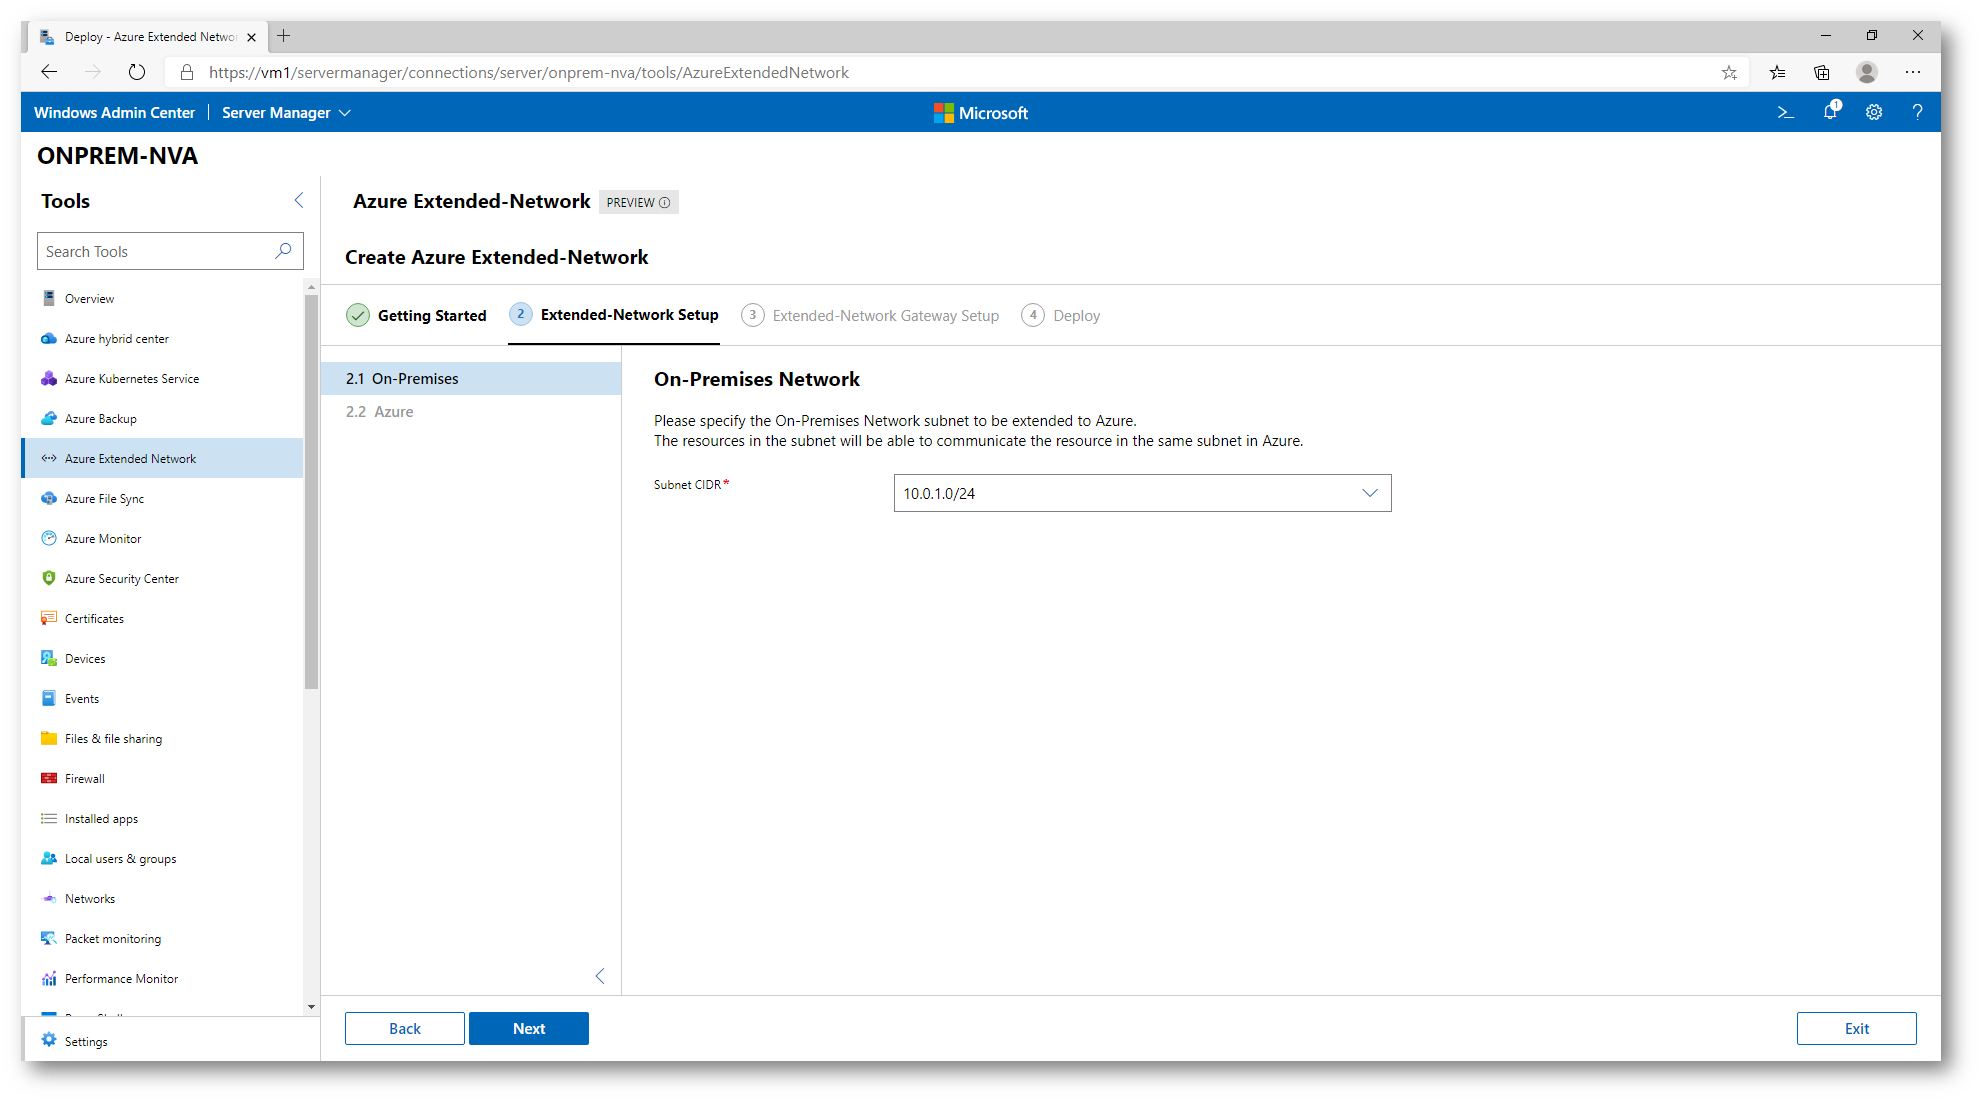This screenshot has height=1103, width=1983.
Task: Collapse the Tools pane with chevron
Action: pos(299,201)
